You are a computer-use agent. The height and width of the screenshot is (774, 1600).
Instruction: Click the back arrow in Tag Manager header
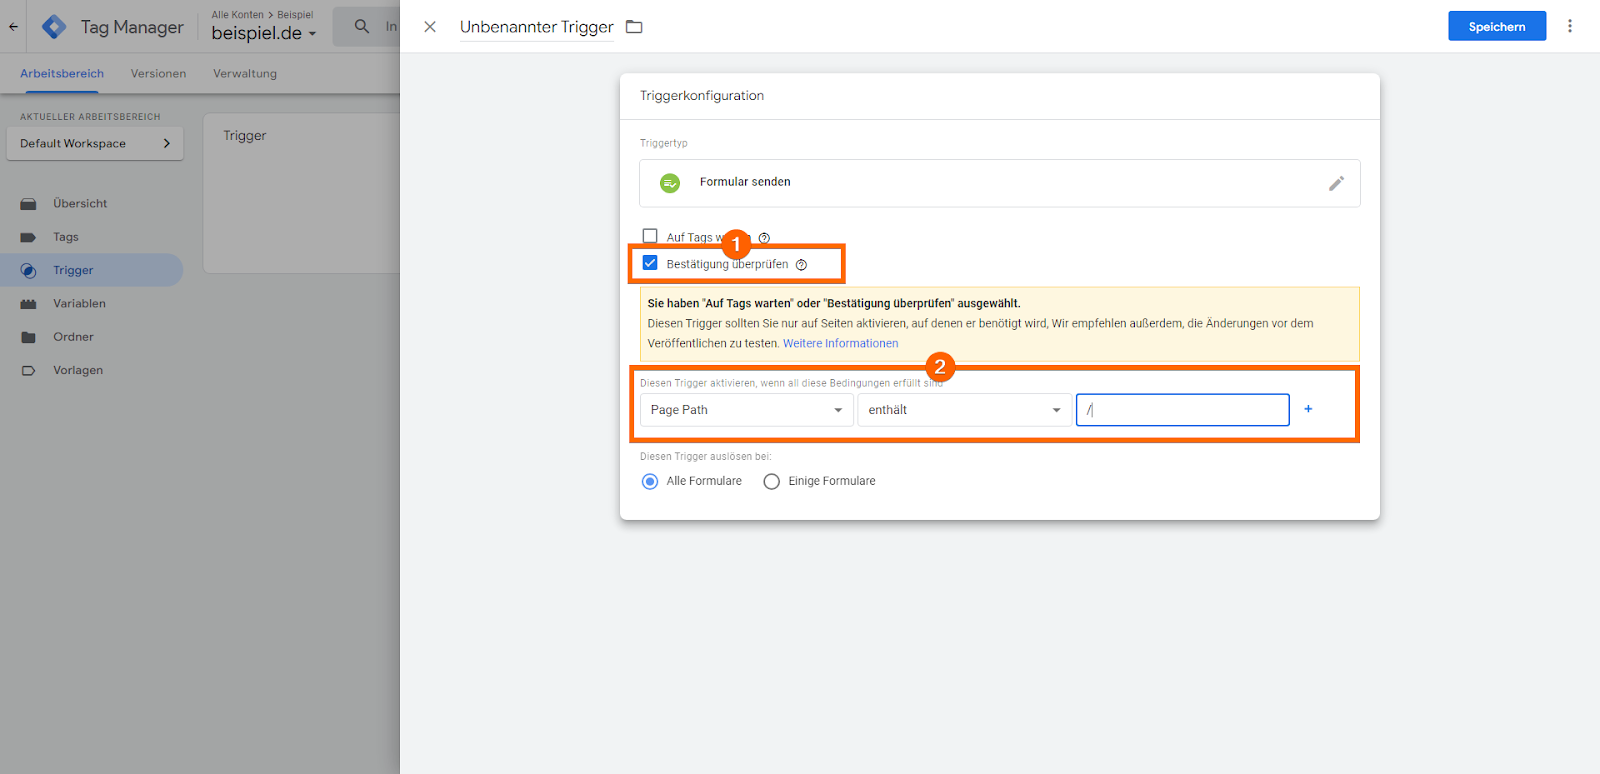(13, 27)
